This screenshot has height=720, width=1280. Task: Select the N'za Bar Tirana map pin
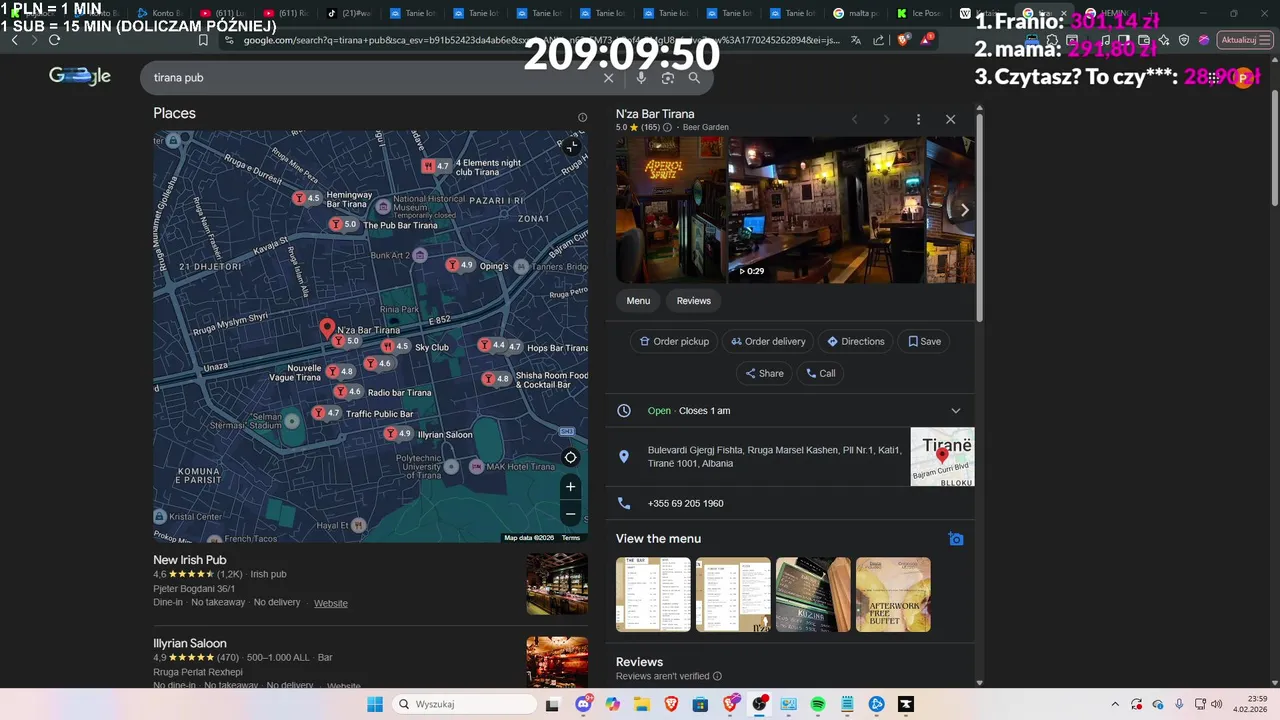point(327,327)
